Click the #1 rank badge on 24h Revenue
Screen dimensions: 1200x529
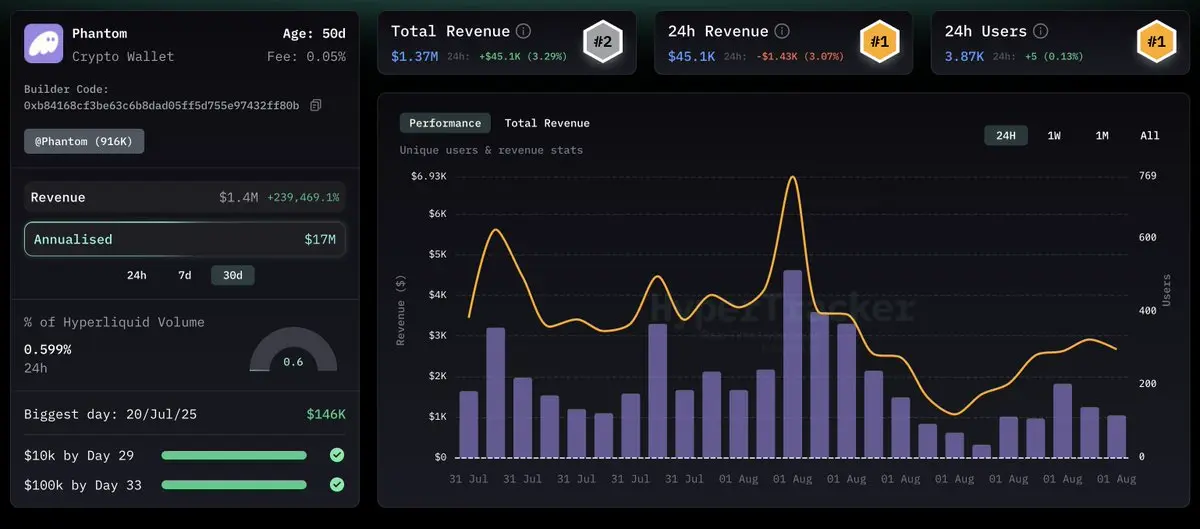(879, 42)
